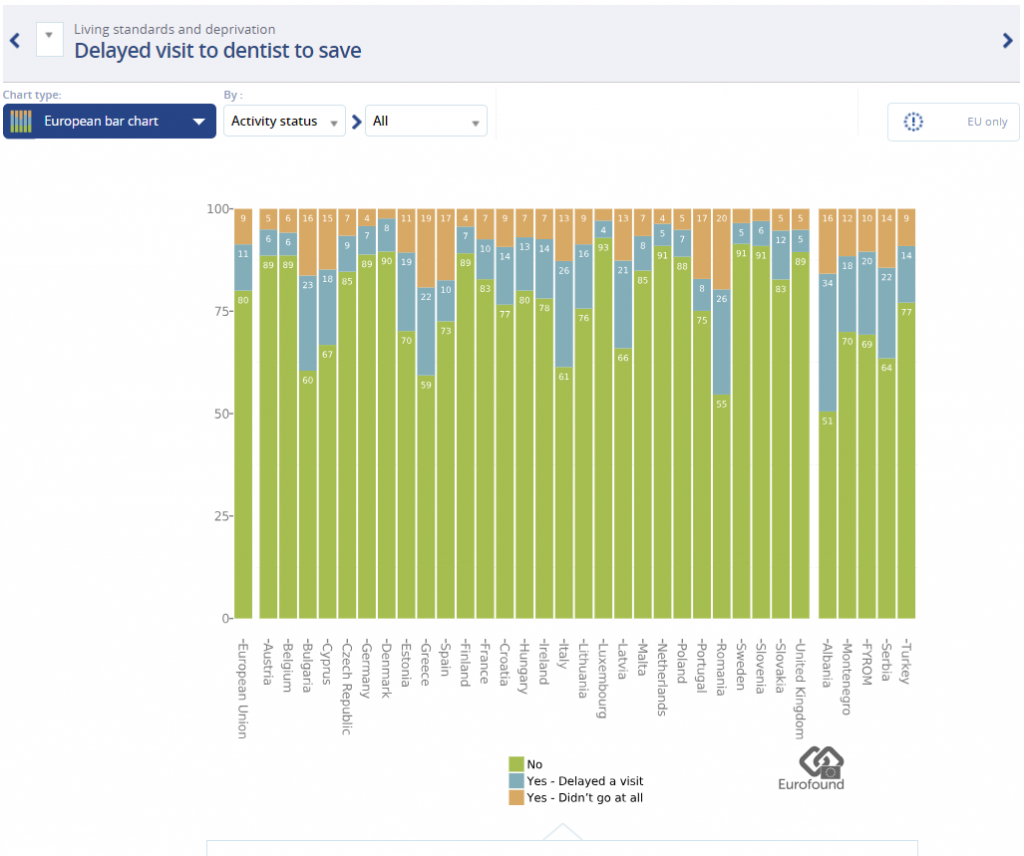Click the EU stars circle icon

pos(913,122)
